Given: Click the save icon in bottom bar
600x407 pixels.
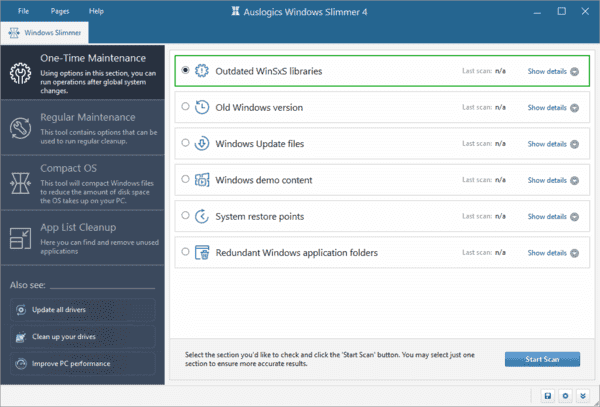Looking at the screenshot, I should click(548, 396).
